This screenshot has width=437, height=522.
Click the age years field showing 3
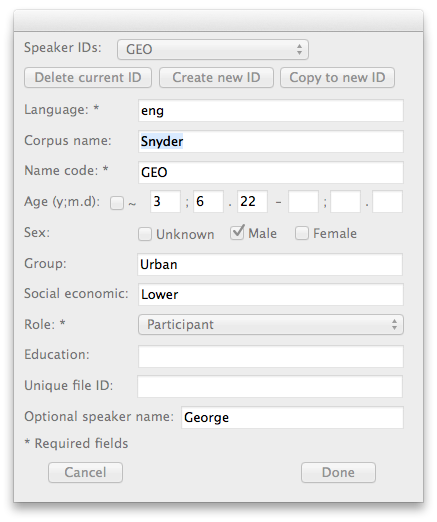point(165,201)
